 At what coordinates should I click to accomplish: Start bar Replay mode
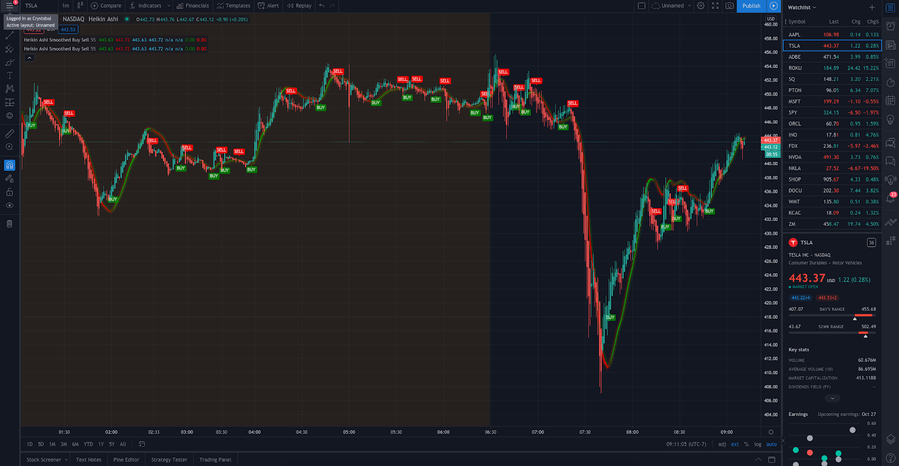coord(299,6)
